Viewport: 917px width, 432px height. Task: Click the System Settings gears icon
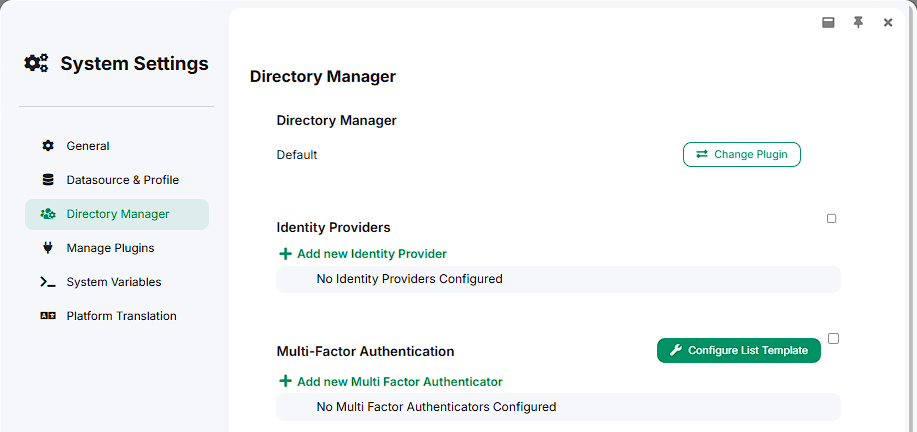coord(36,63)
